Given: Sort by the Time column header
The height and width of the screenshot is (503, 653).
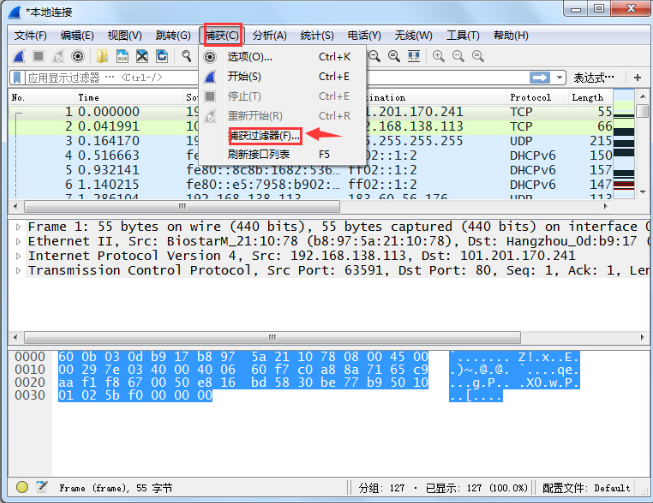Looking at the screenshot, I should click(x=129, y=97).
